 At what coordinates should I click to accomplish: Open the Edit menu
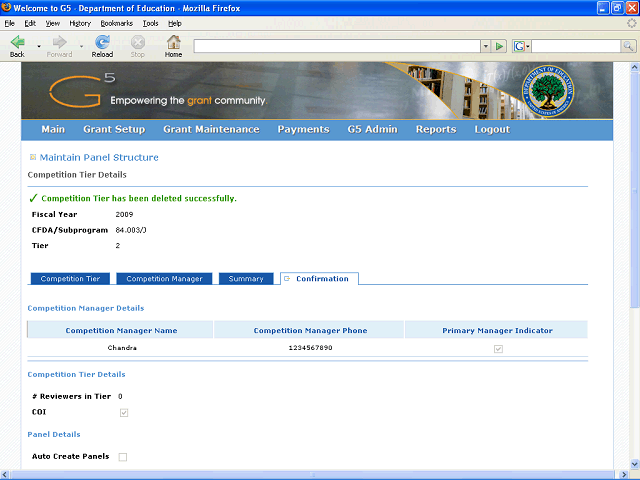[30, 23]
